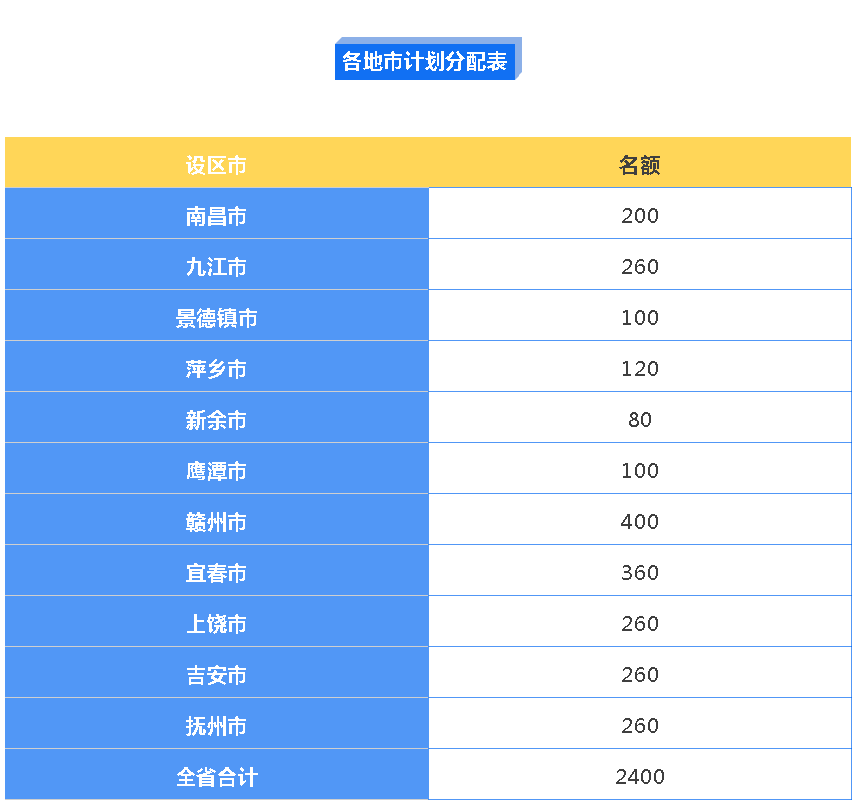Select the 九江市 cell
Image resolution: width=857 pixels, height=804 pixels.
216,267
